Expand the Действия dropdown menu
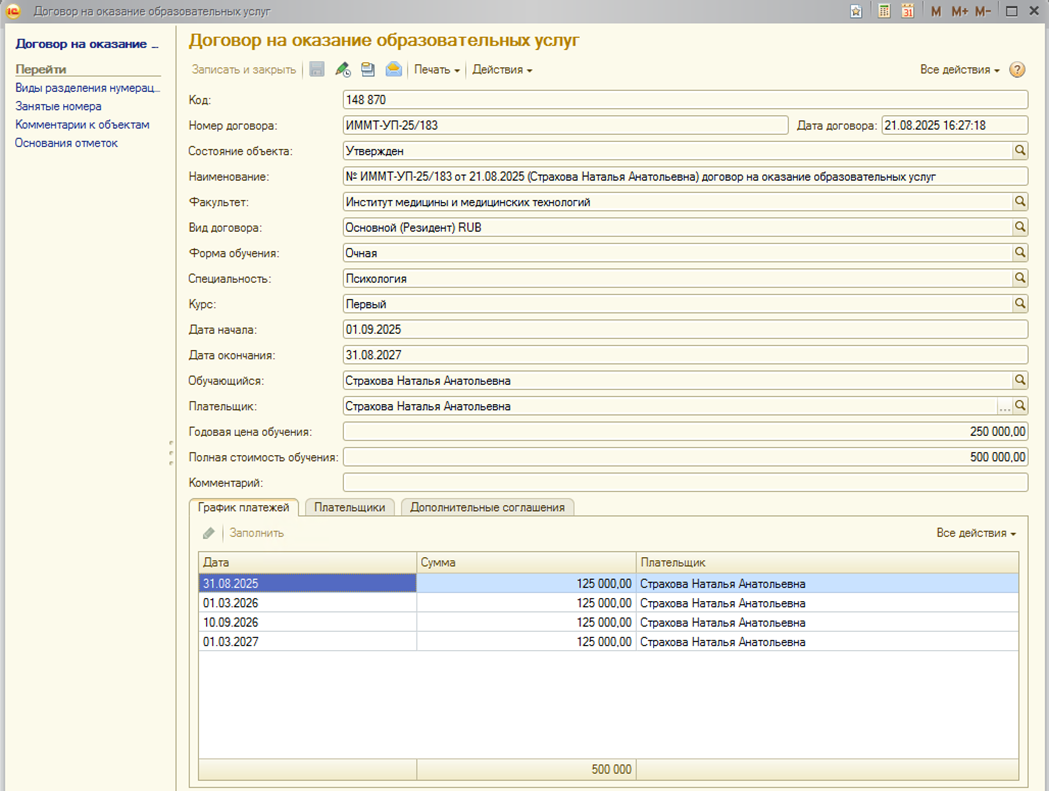Screen dimensions: 1049x791 coord(502,70)
